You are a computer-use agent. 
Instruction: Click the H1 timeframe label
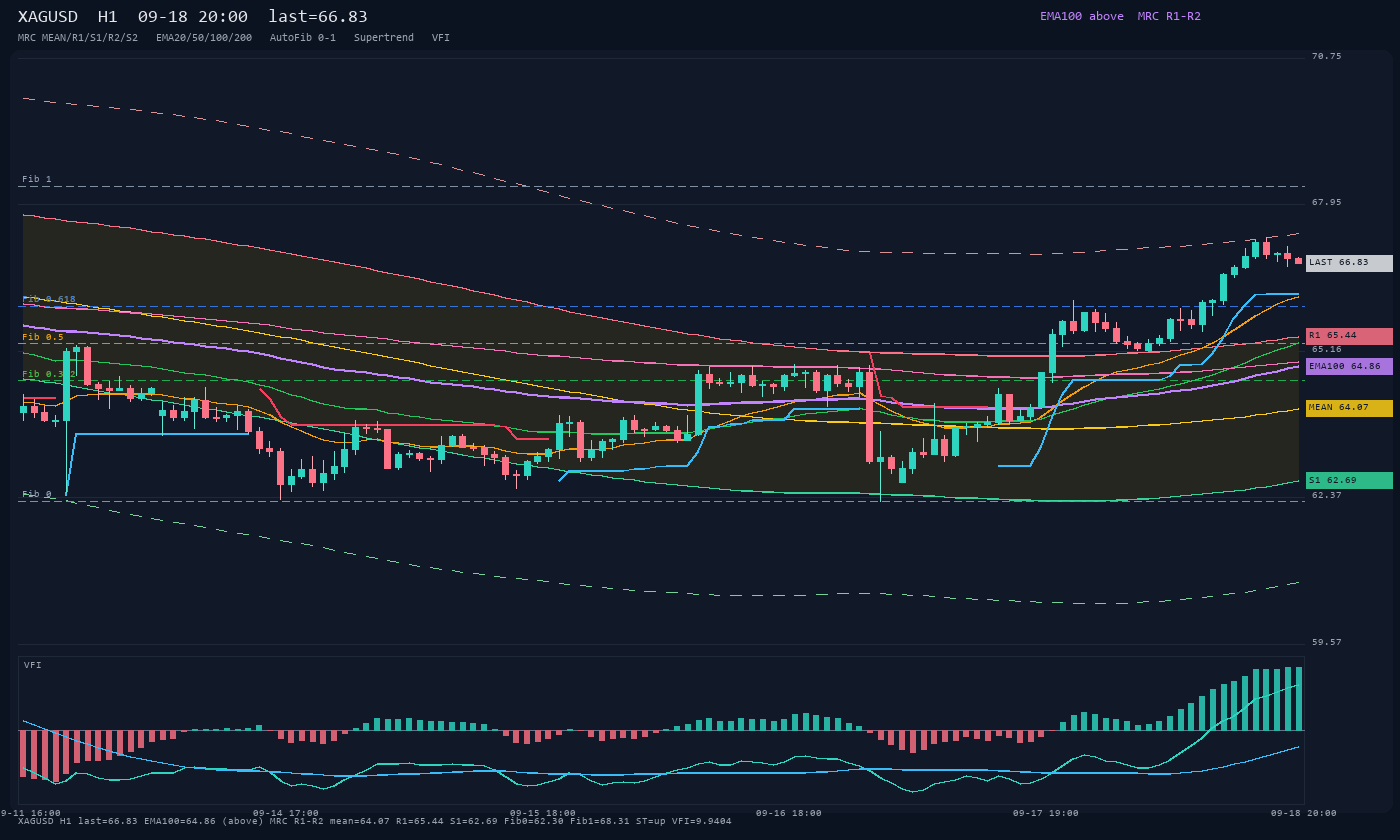108,17
